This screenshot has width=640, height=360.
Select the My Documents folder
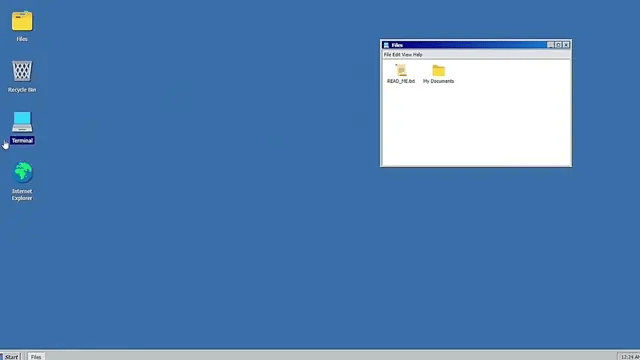point(438,74)
